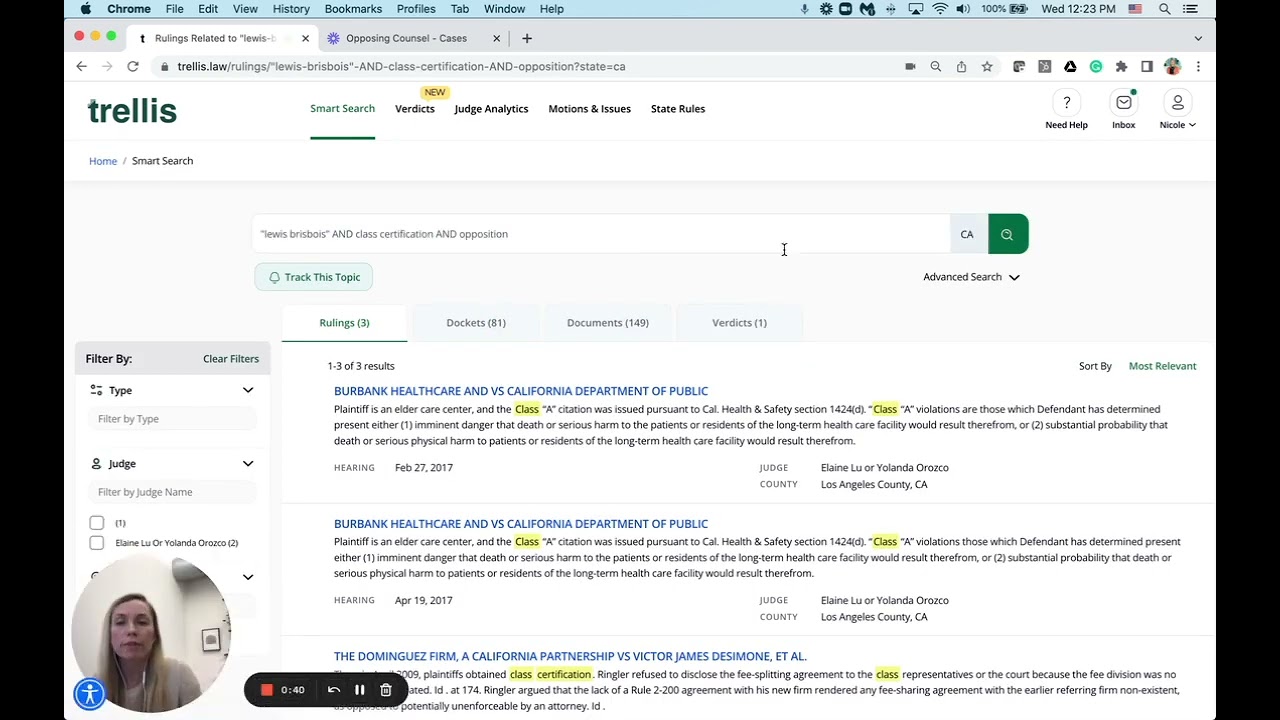The width and height of the screenshot is (1280, 720).
Task: Pause the screen recording
Action: pyautogui.click(x=360, y=690)
